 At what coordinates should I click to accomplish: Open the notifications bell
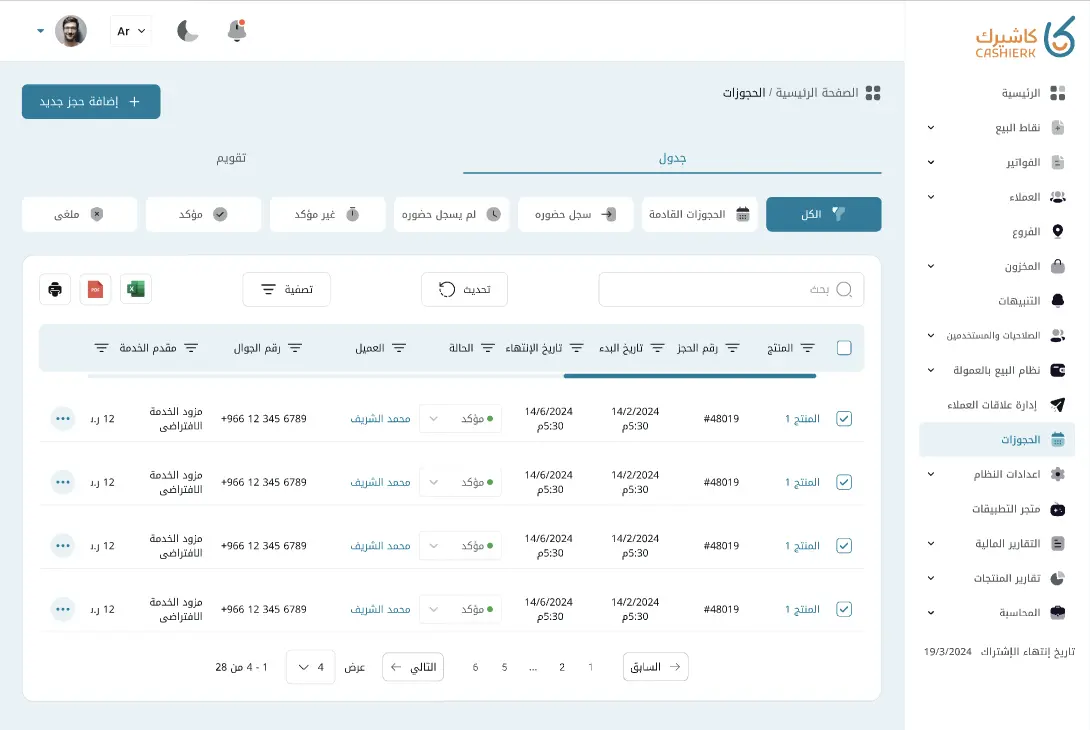coord(237,31)
